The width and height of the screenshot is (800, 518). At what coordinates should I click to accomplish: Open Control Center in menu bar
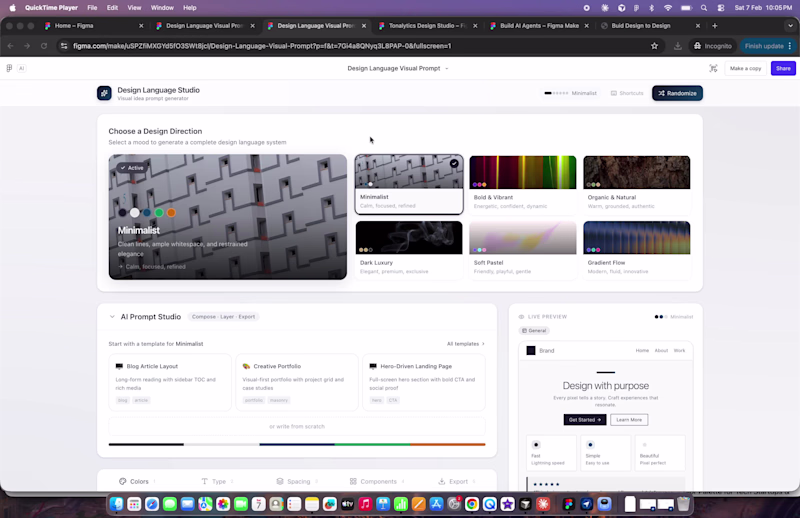pos(721,8)
